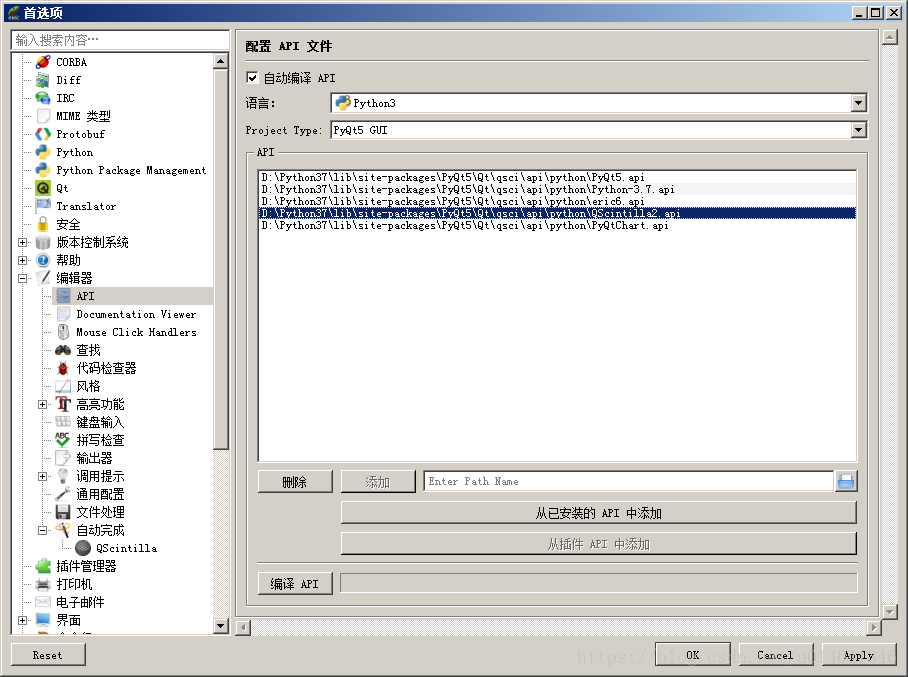Open the 打印机 settings page
The image size is (908, 677).
pyautogui.click(x=74, y=584)
